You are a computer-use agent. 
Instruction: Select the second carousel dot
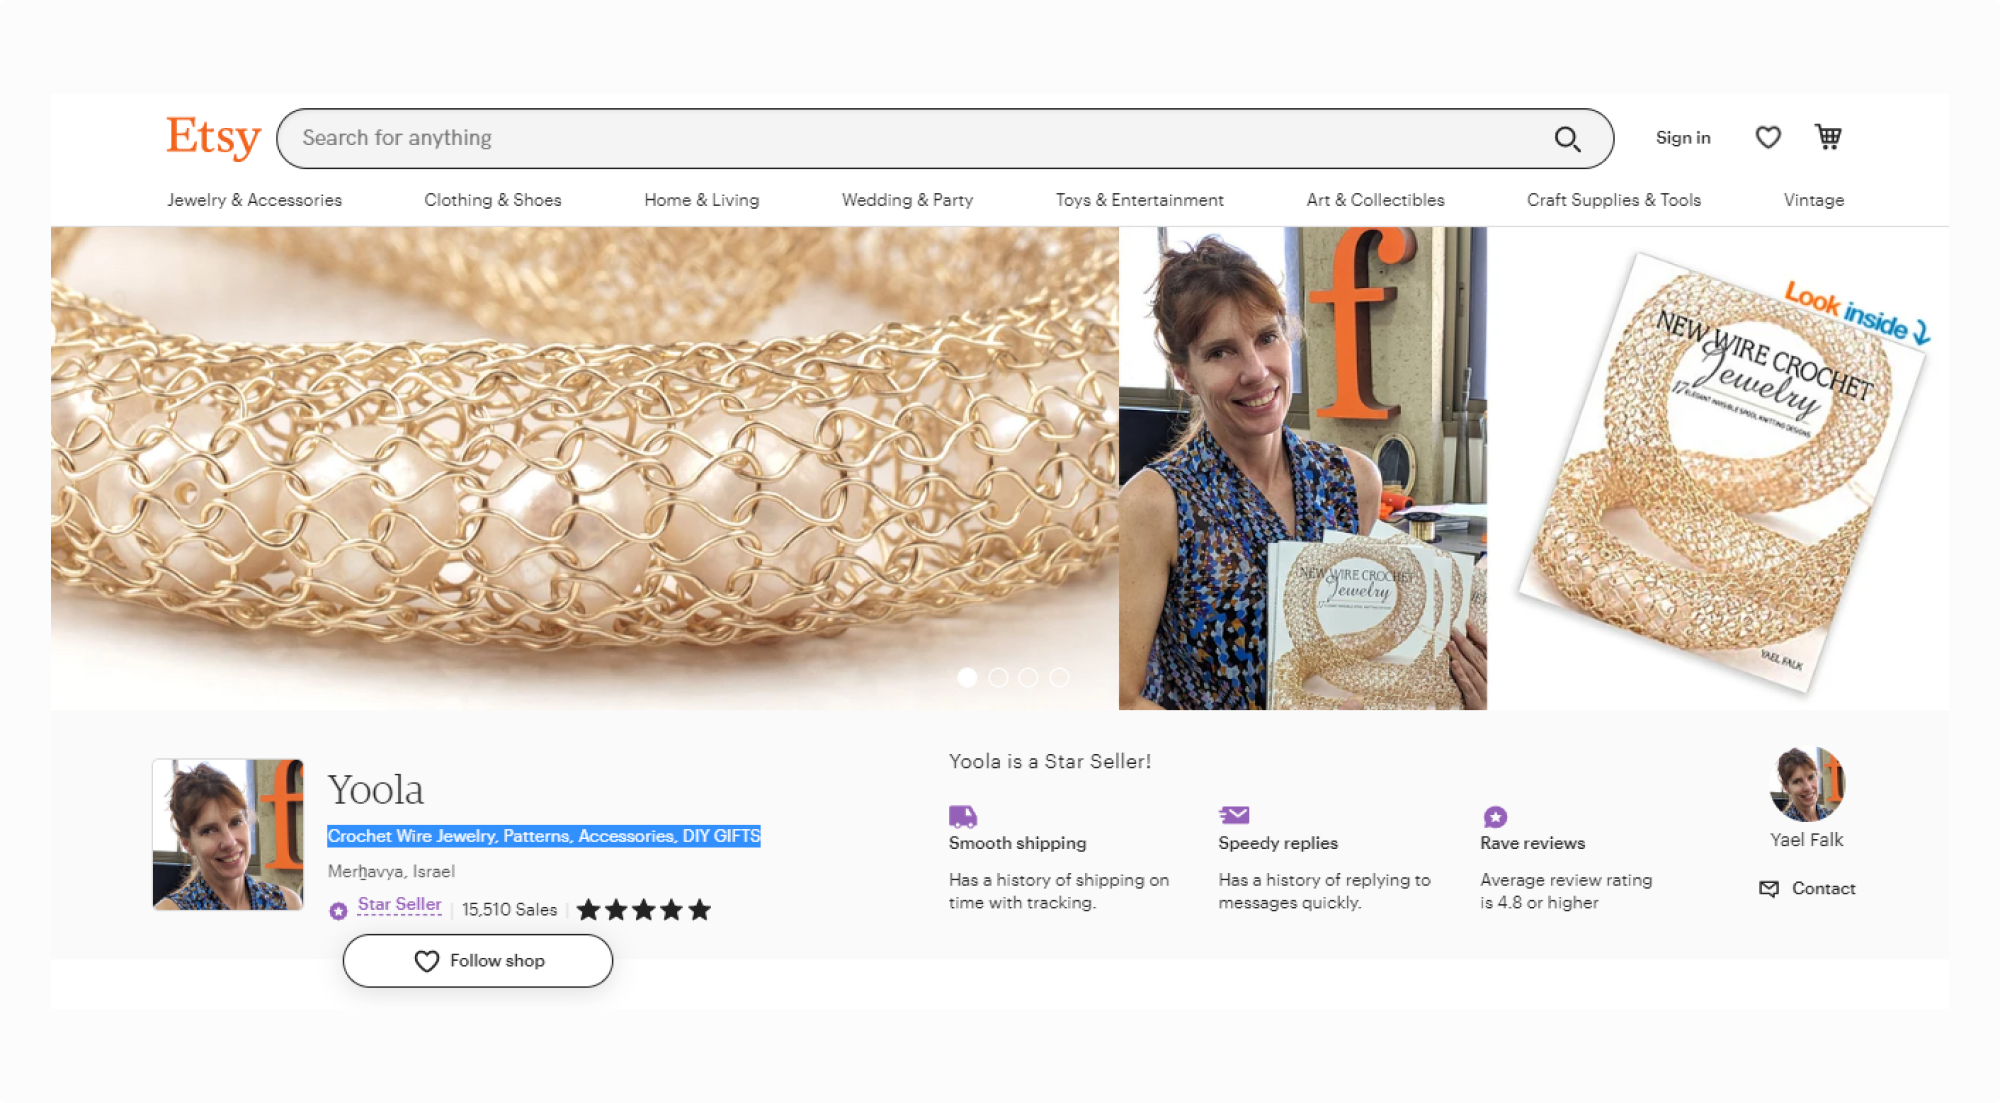[998, 677]
